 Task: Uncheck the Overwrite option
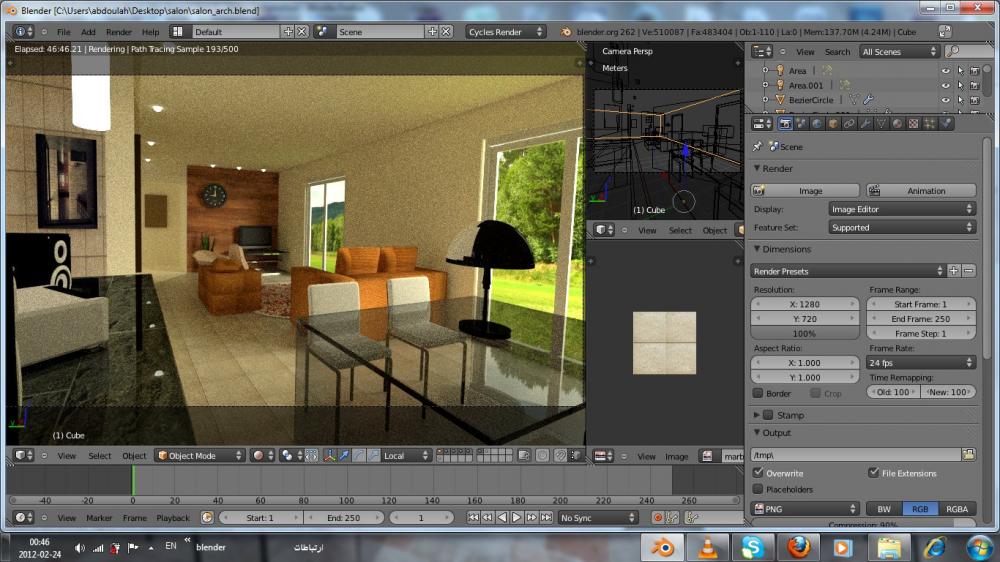tap(758, 473)
